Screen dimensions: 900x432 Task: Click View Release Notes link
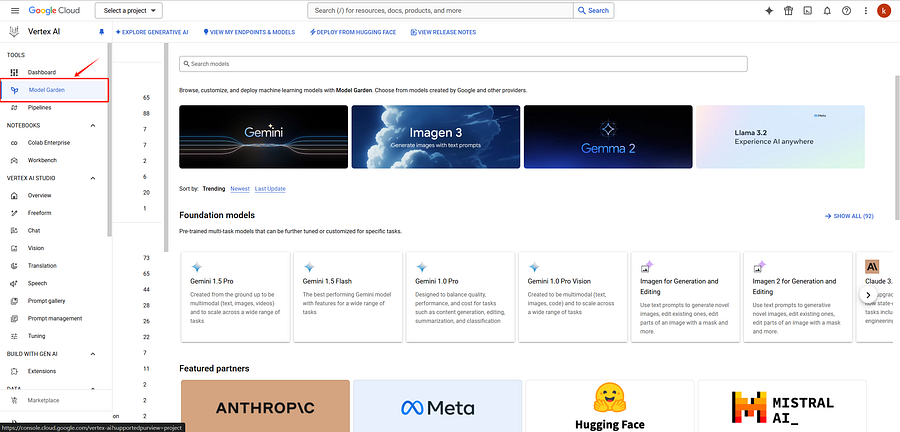pos(443,32)
